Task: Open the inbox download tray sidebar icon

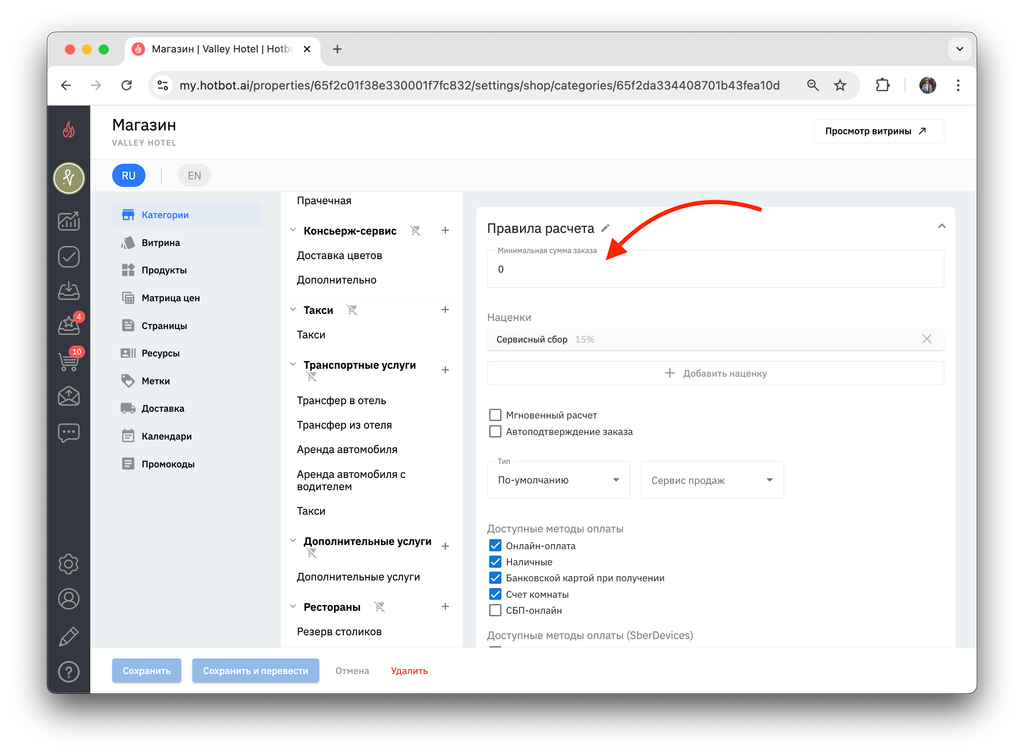Action: tap(69, 291)
